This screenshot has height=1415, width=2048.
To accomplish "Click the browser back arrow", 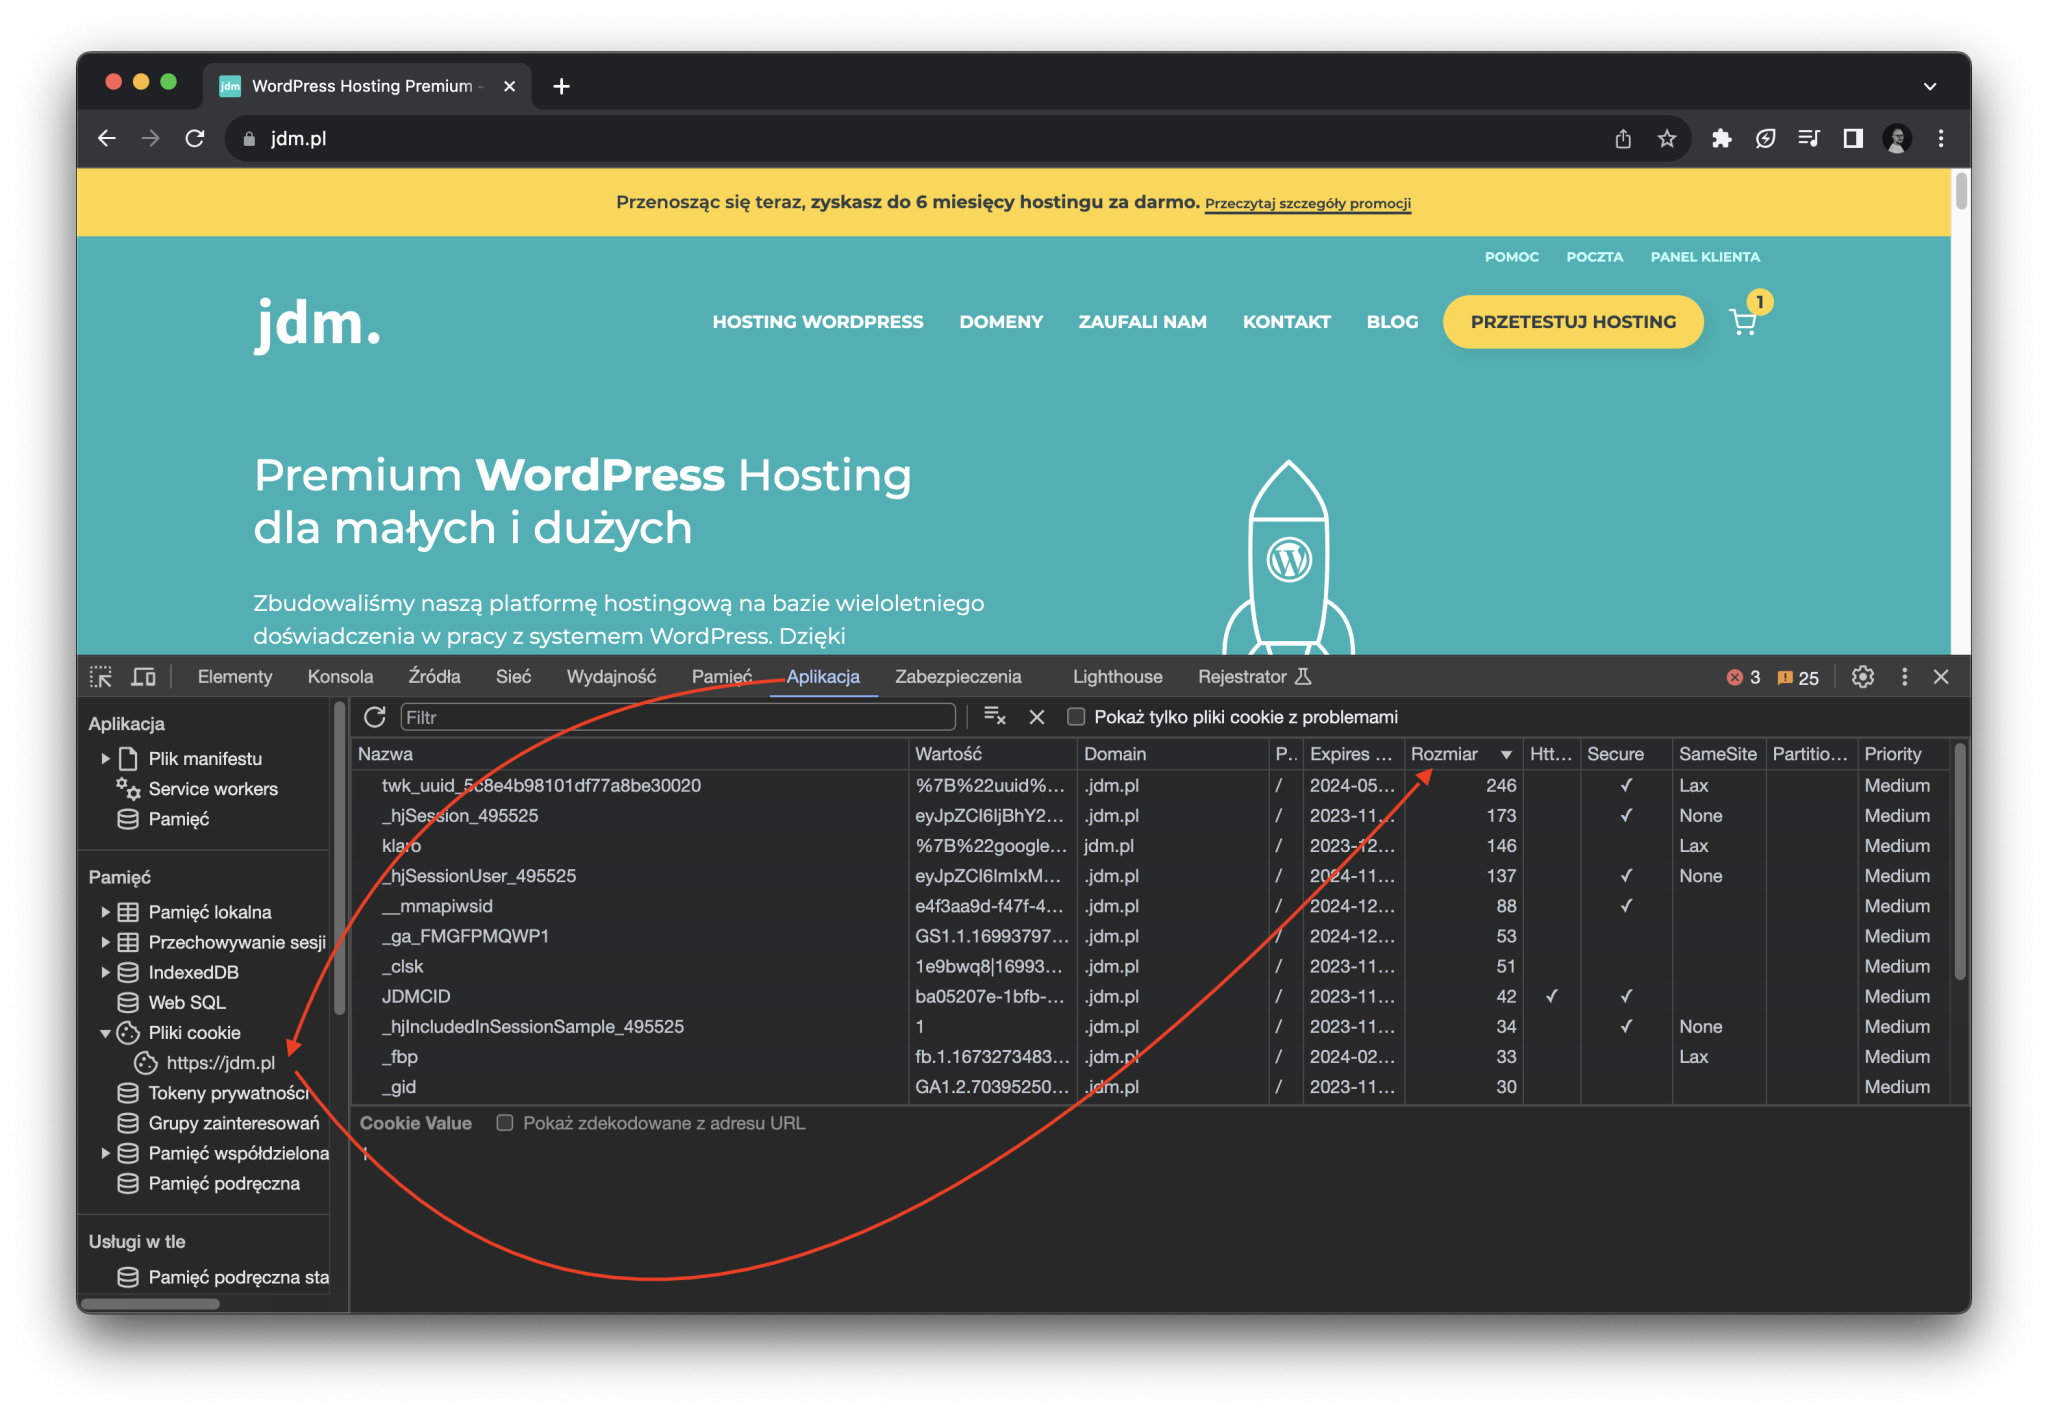I will click(107, 138).
